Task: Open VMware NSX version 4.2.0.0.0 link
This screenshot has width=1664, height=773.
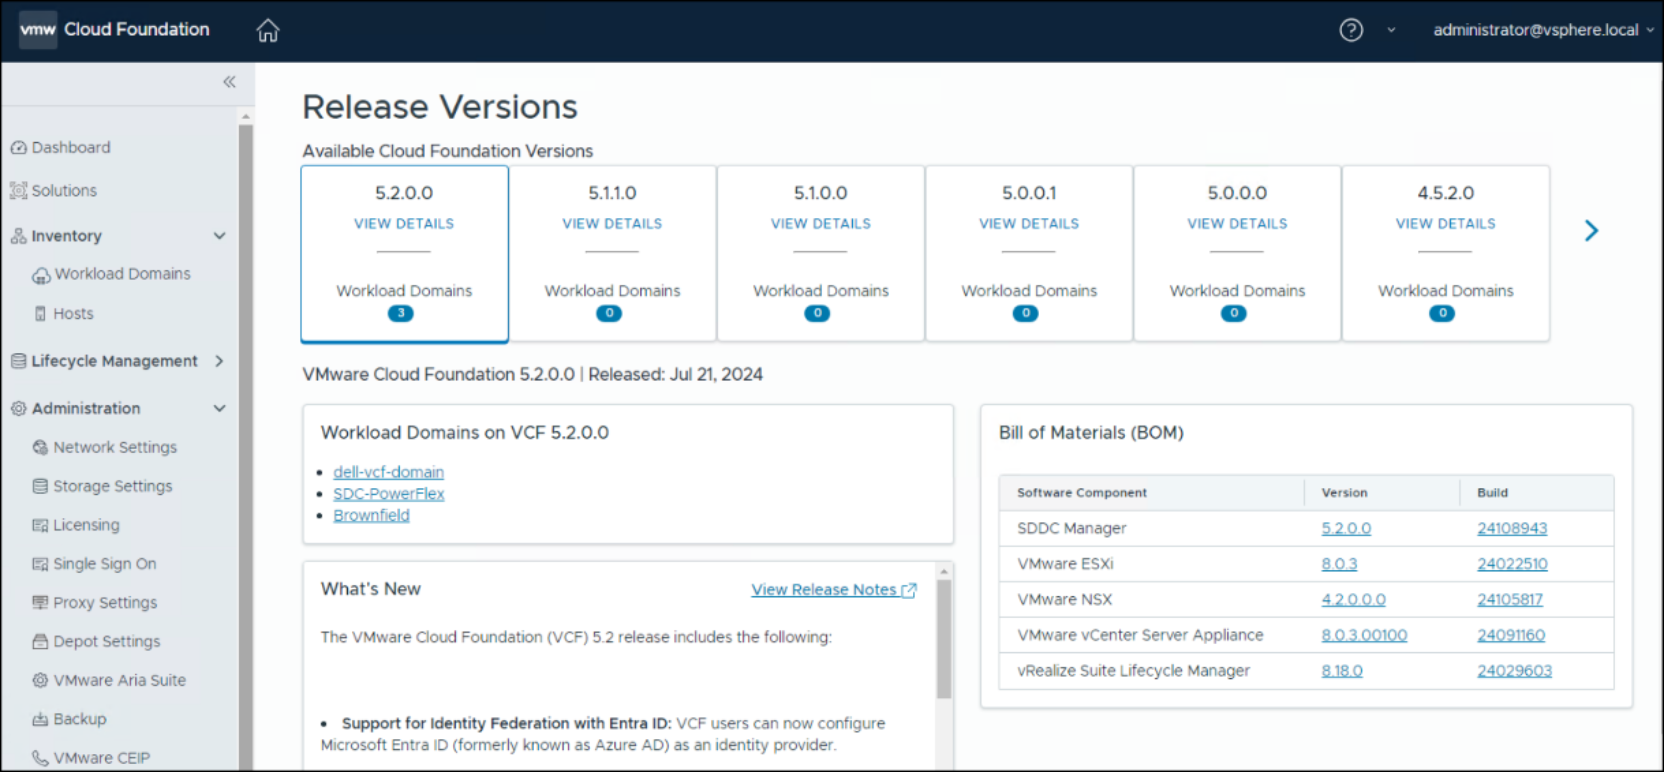Action: pos(1353,600)
